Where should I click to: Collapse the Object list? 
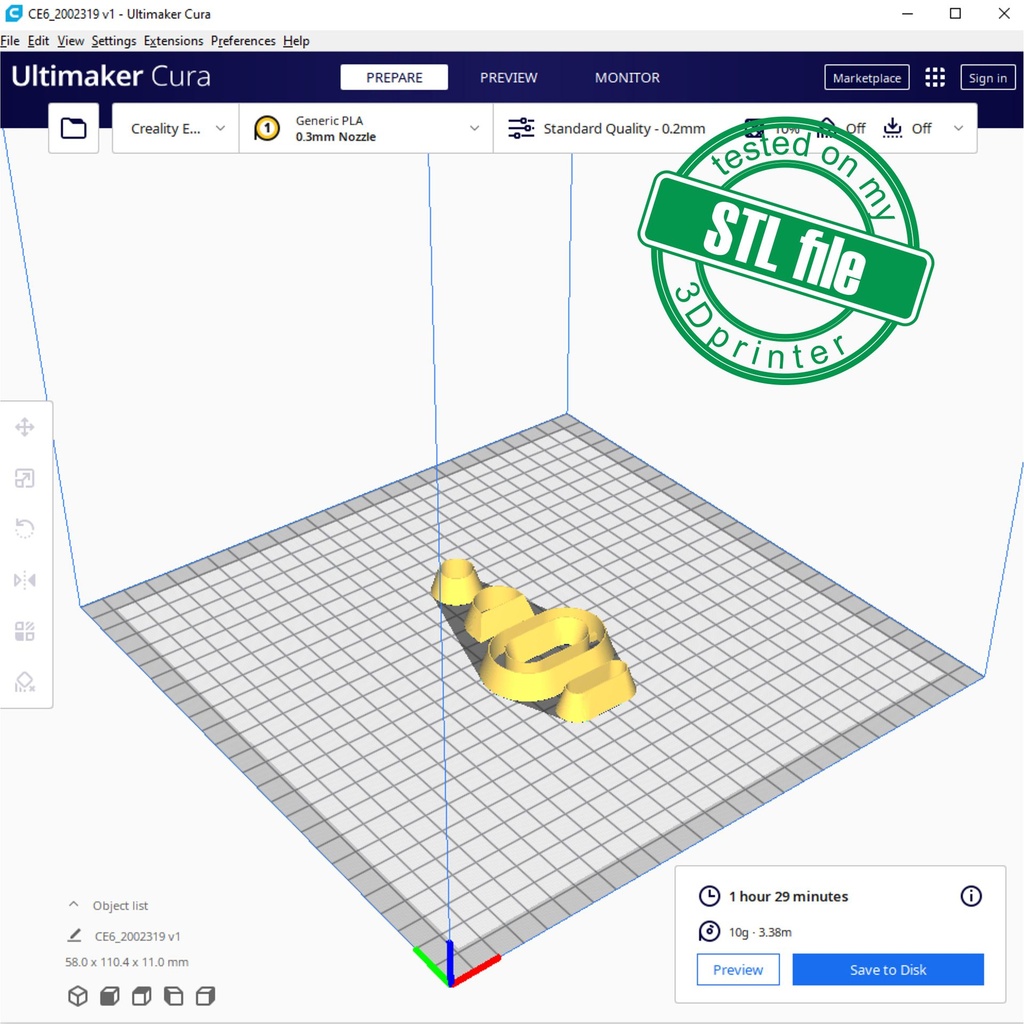73,905
